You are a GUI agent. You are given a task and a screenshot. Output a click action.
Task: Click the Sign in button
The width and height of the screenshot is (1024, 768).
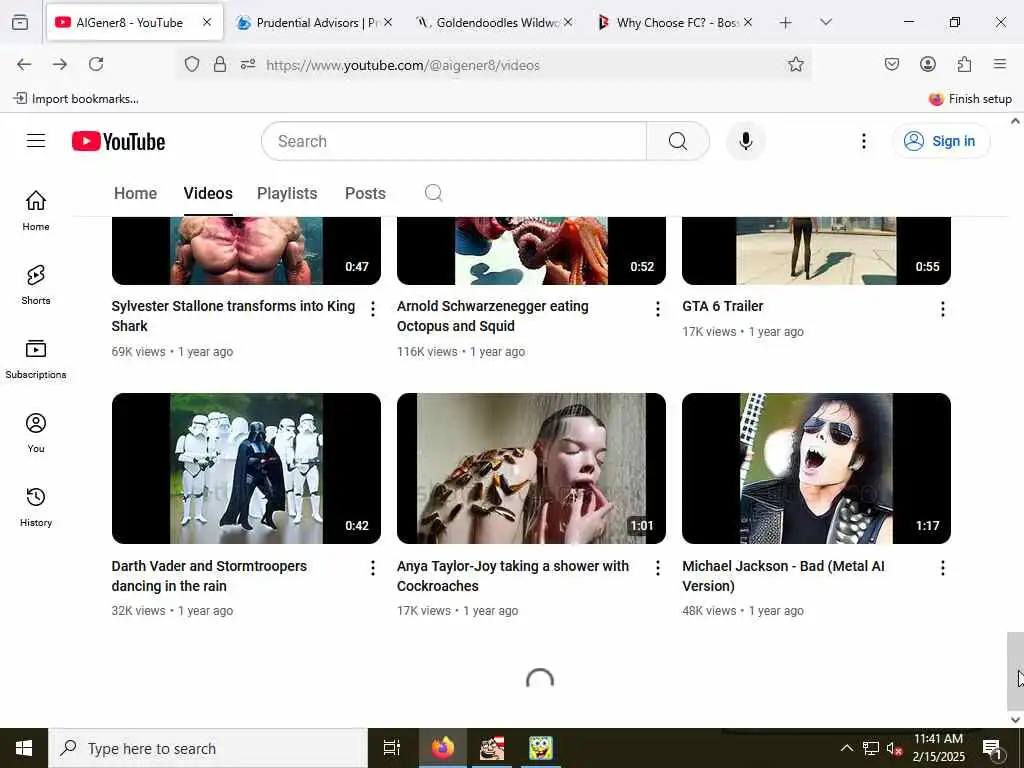click(940, 141)
